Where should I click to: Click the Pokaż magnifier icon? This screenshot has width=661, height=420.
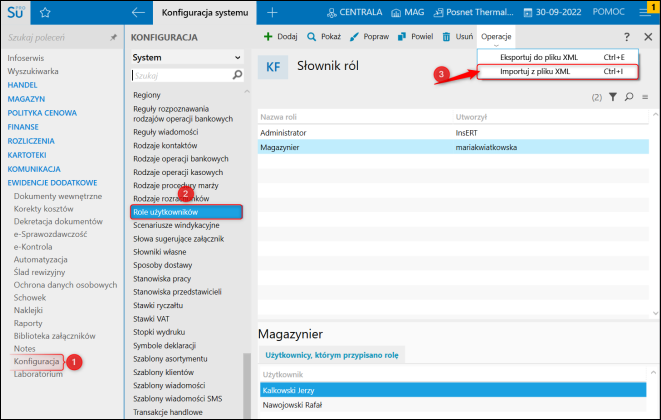pyautogui.click(x=312, y=37)
